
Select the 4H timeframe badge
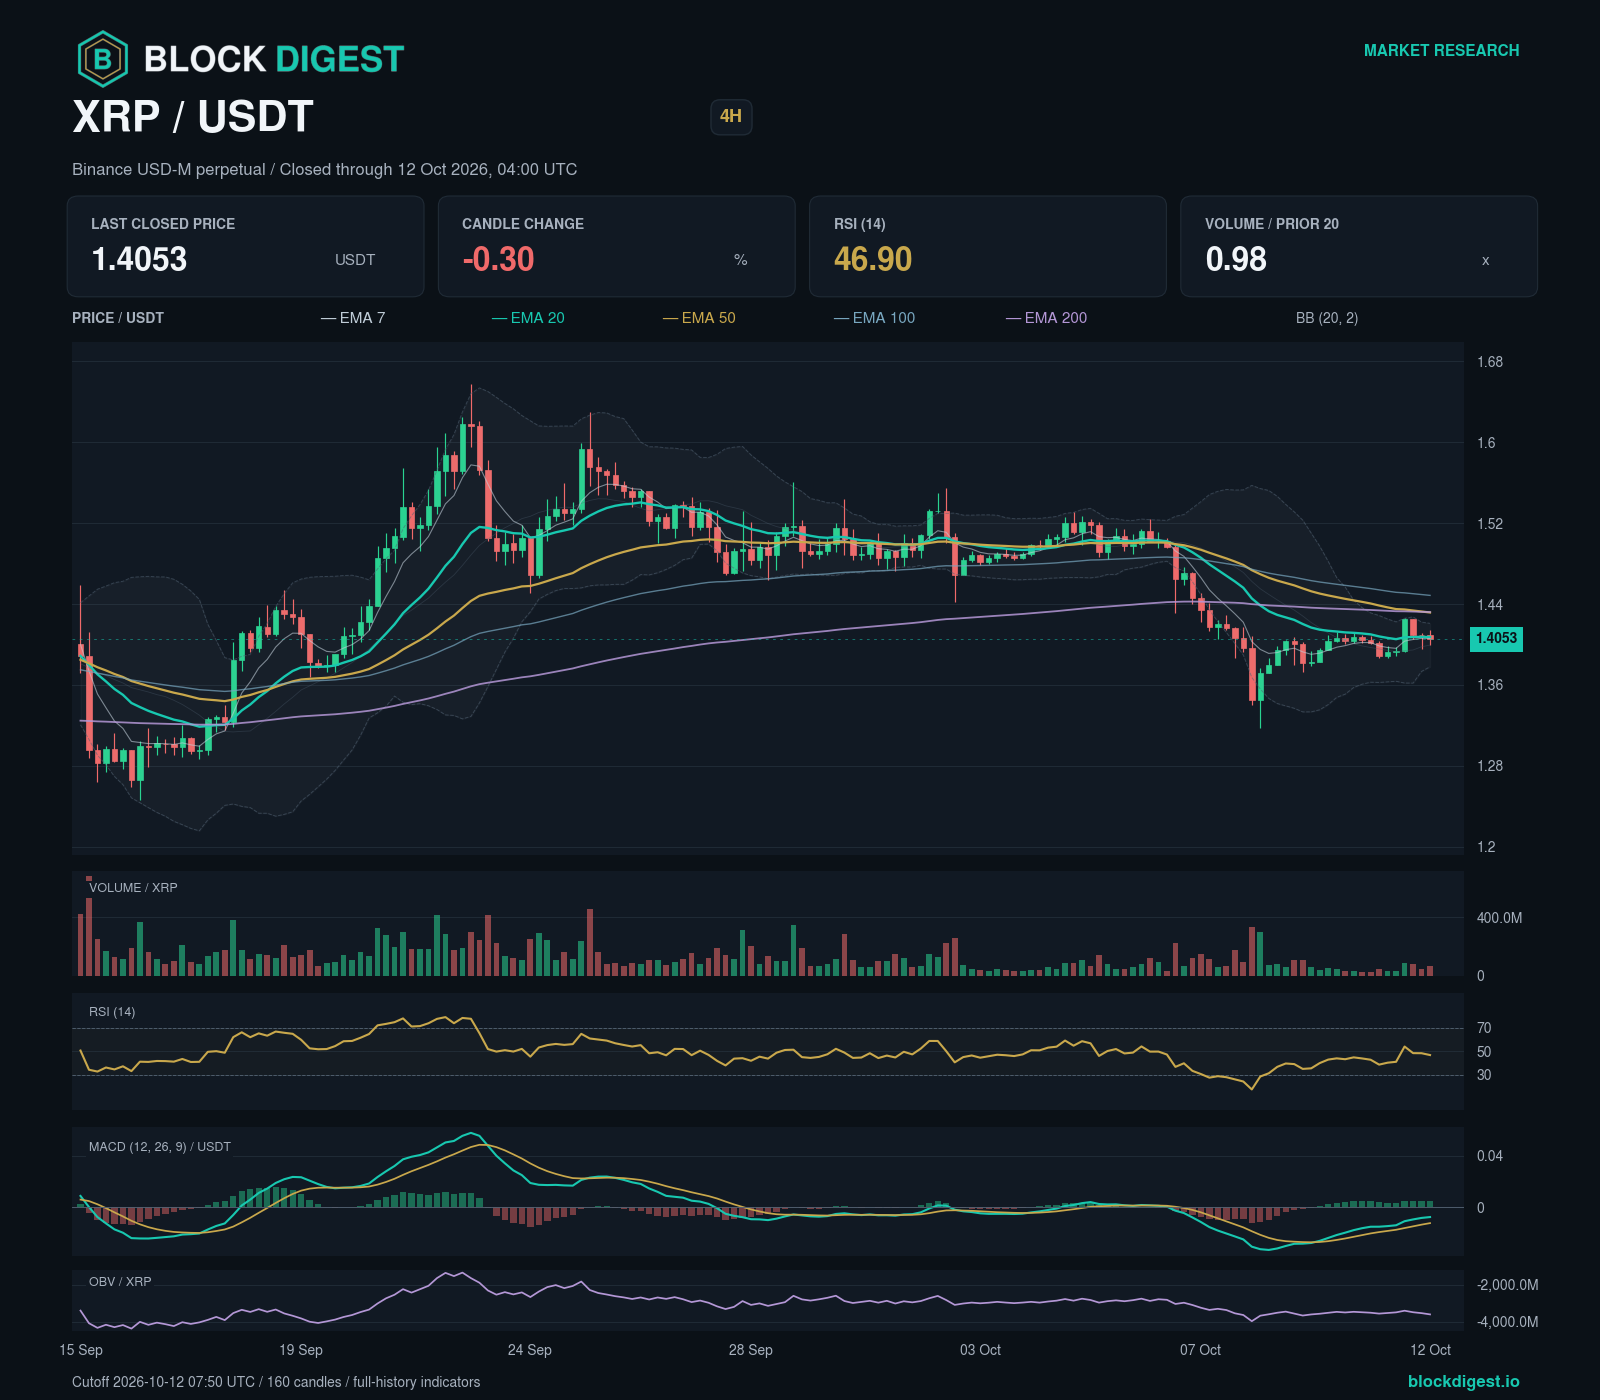(731, 116)
